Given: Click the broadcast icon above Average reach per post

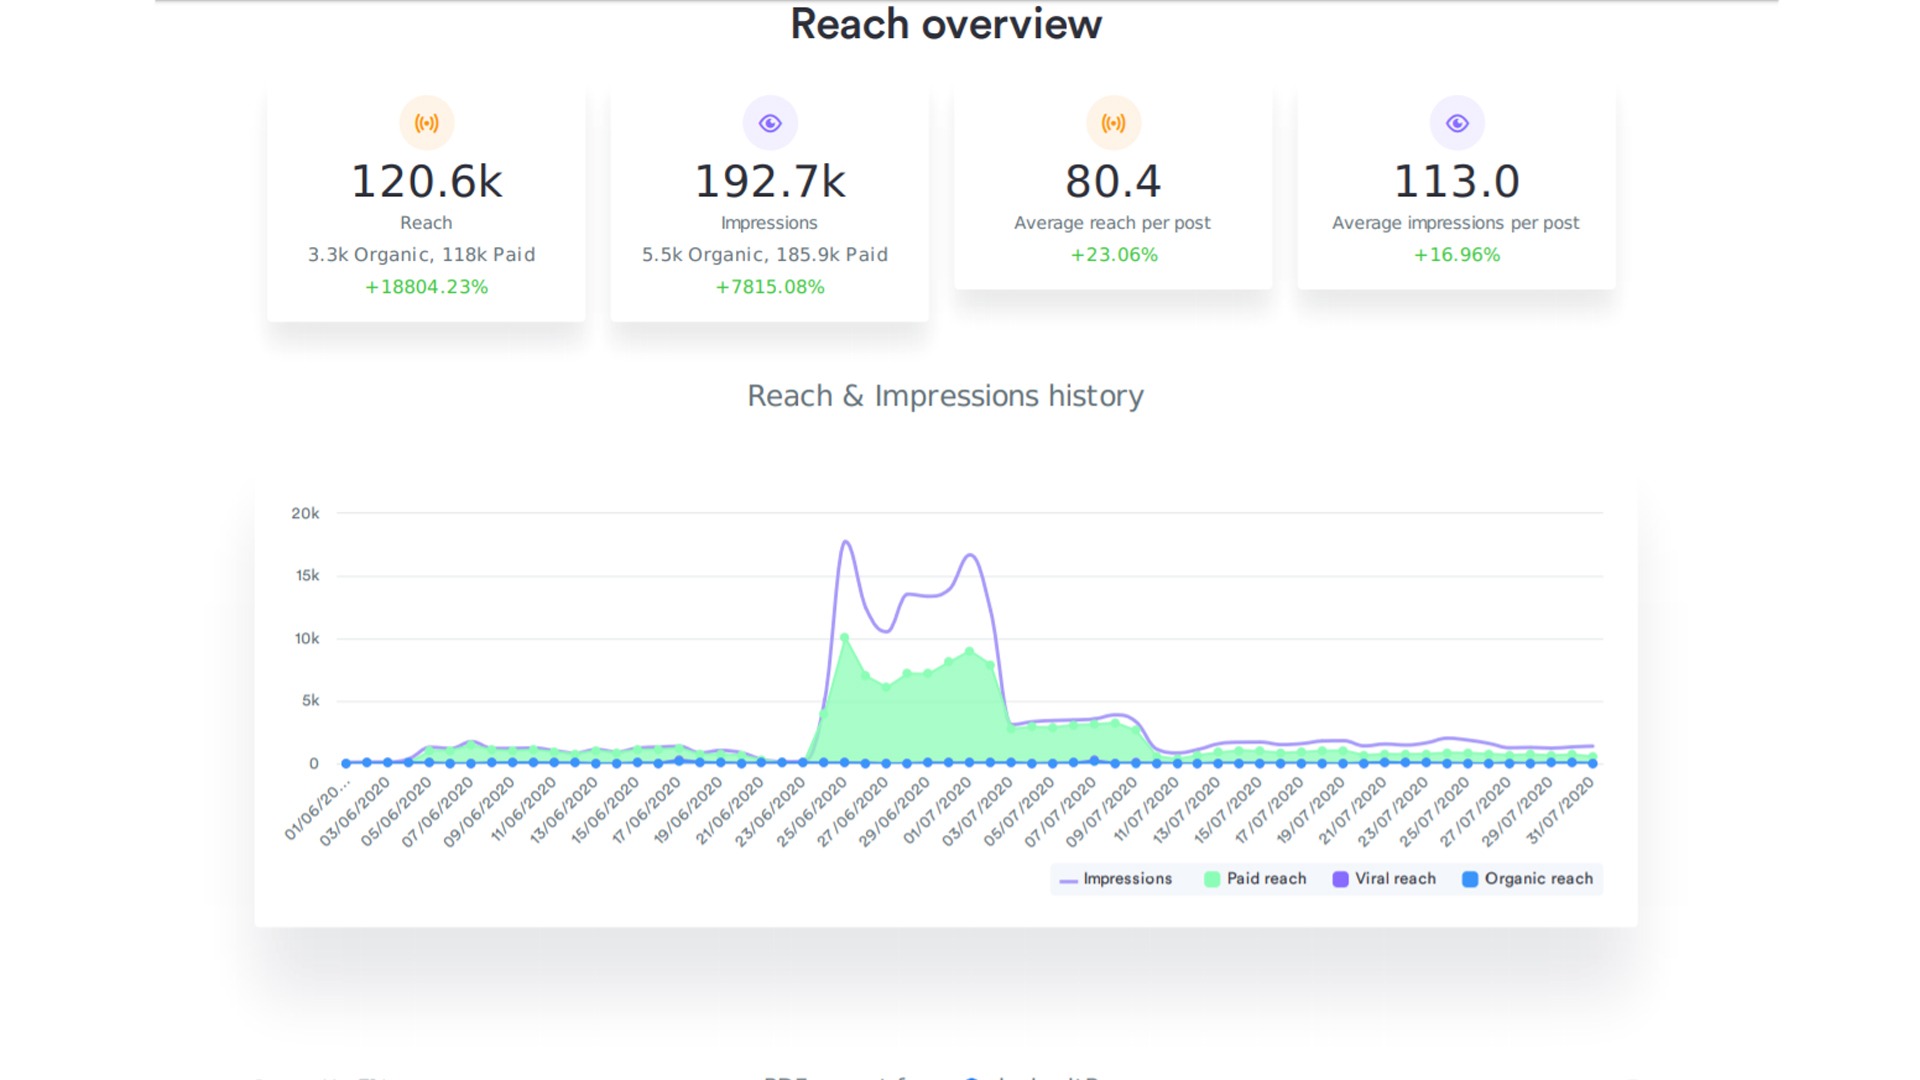Looking at the screenshot, I should pos(1113,123).
